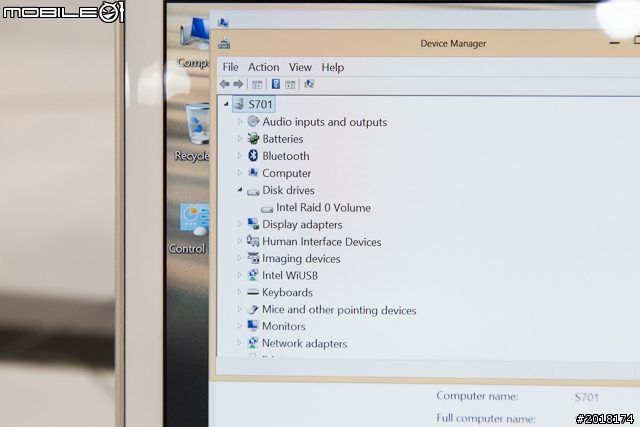
Task: Select the Keyboards label
Action: point(287,293)
